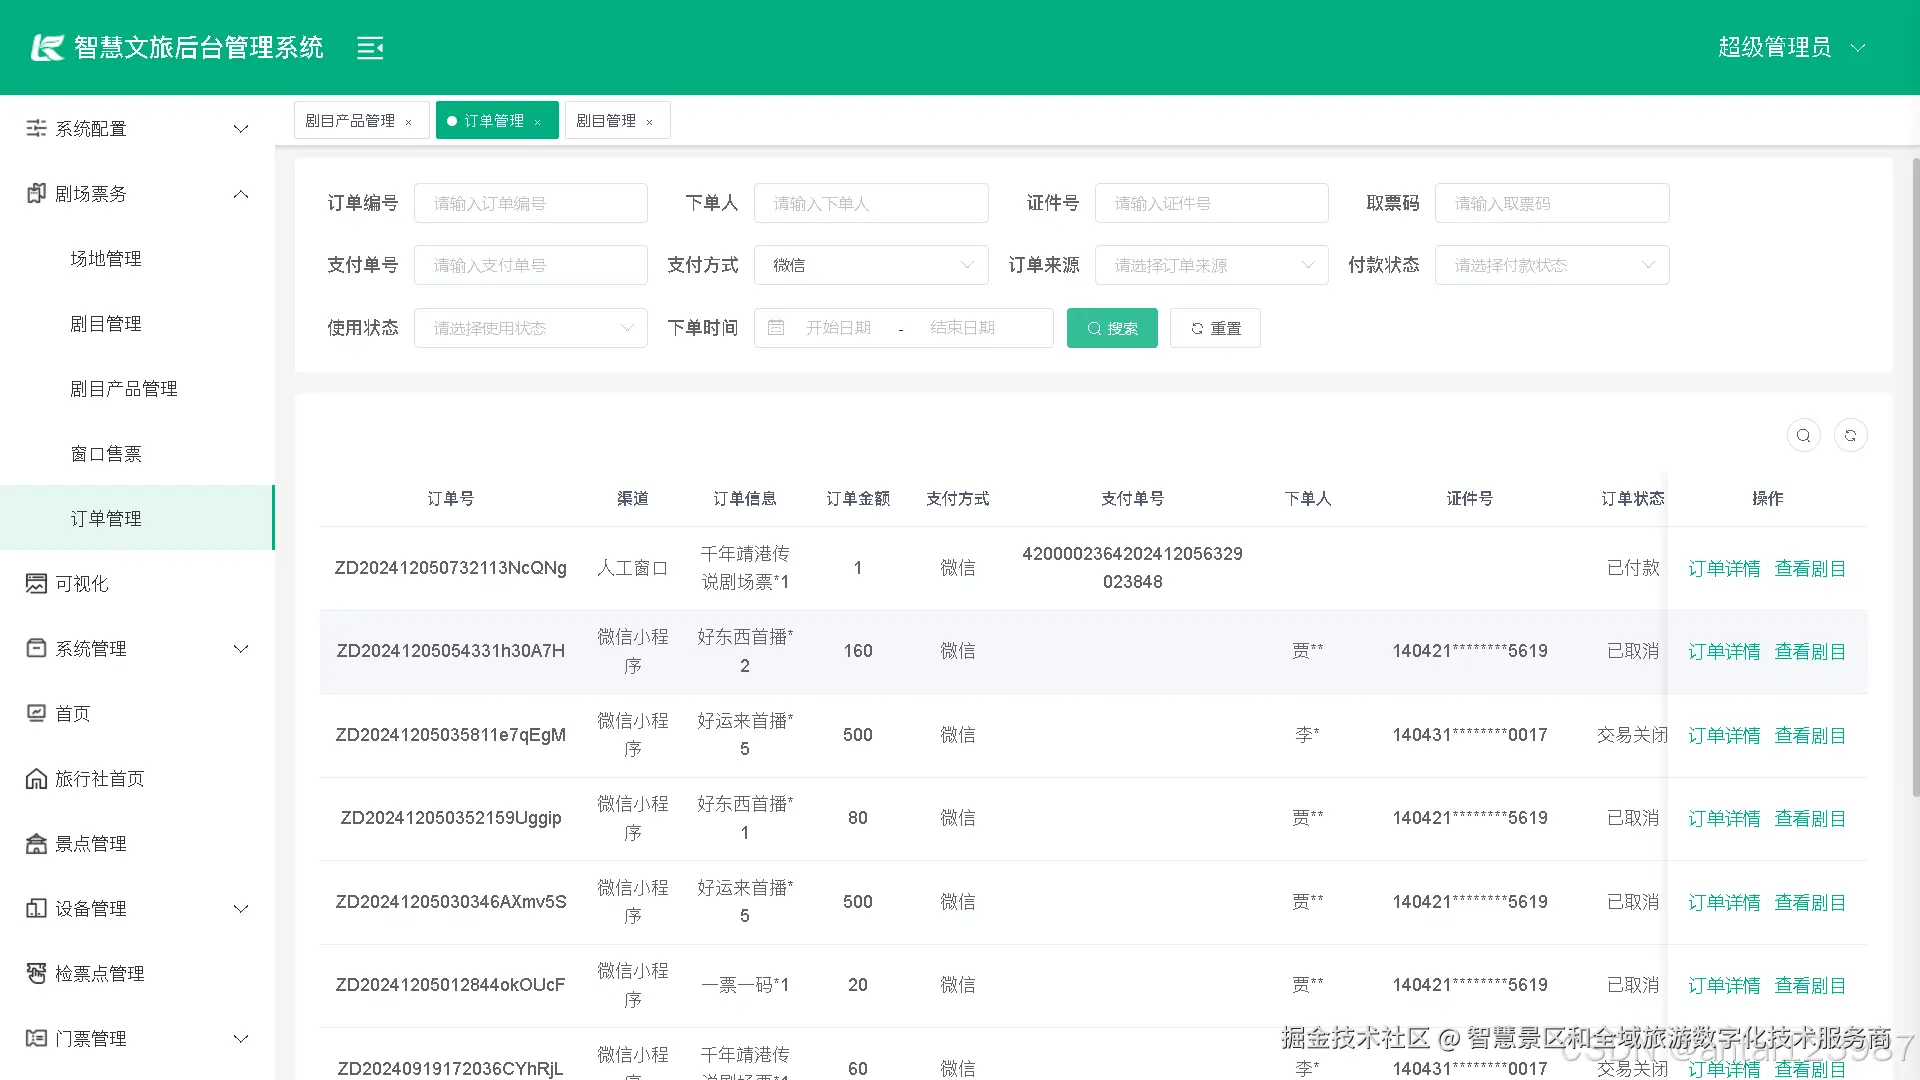Open the 订单来源 dropdown
1920x1080 pixels.
[1211, 265]
